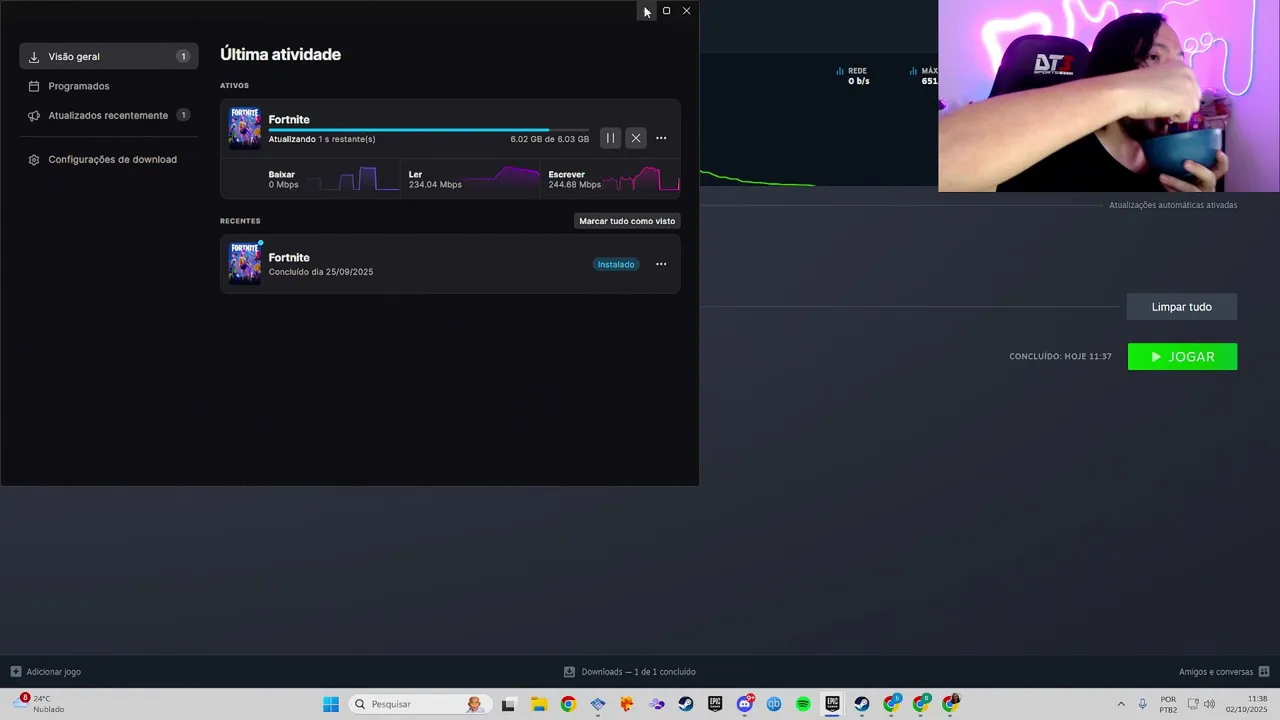
Task: Click the Última atividade heading
Action: pyautogui.click(x=280, y=54)
